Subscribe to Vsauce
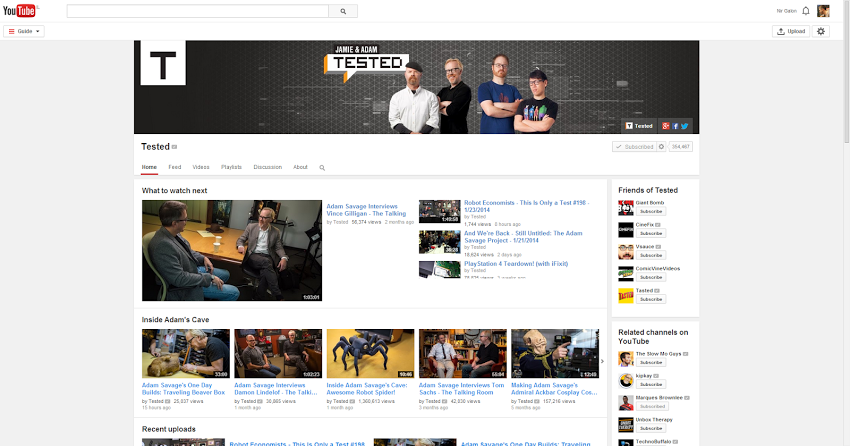The height and width of the screenshot is (446, 850). (x=651, y=255)
